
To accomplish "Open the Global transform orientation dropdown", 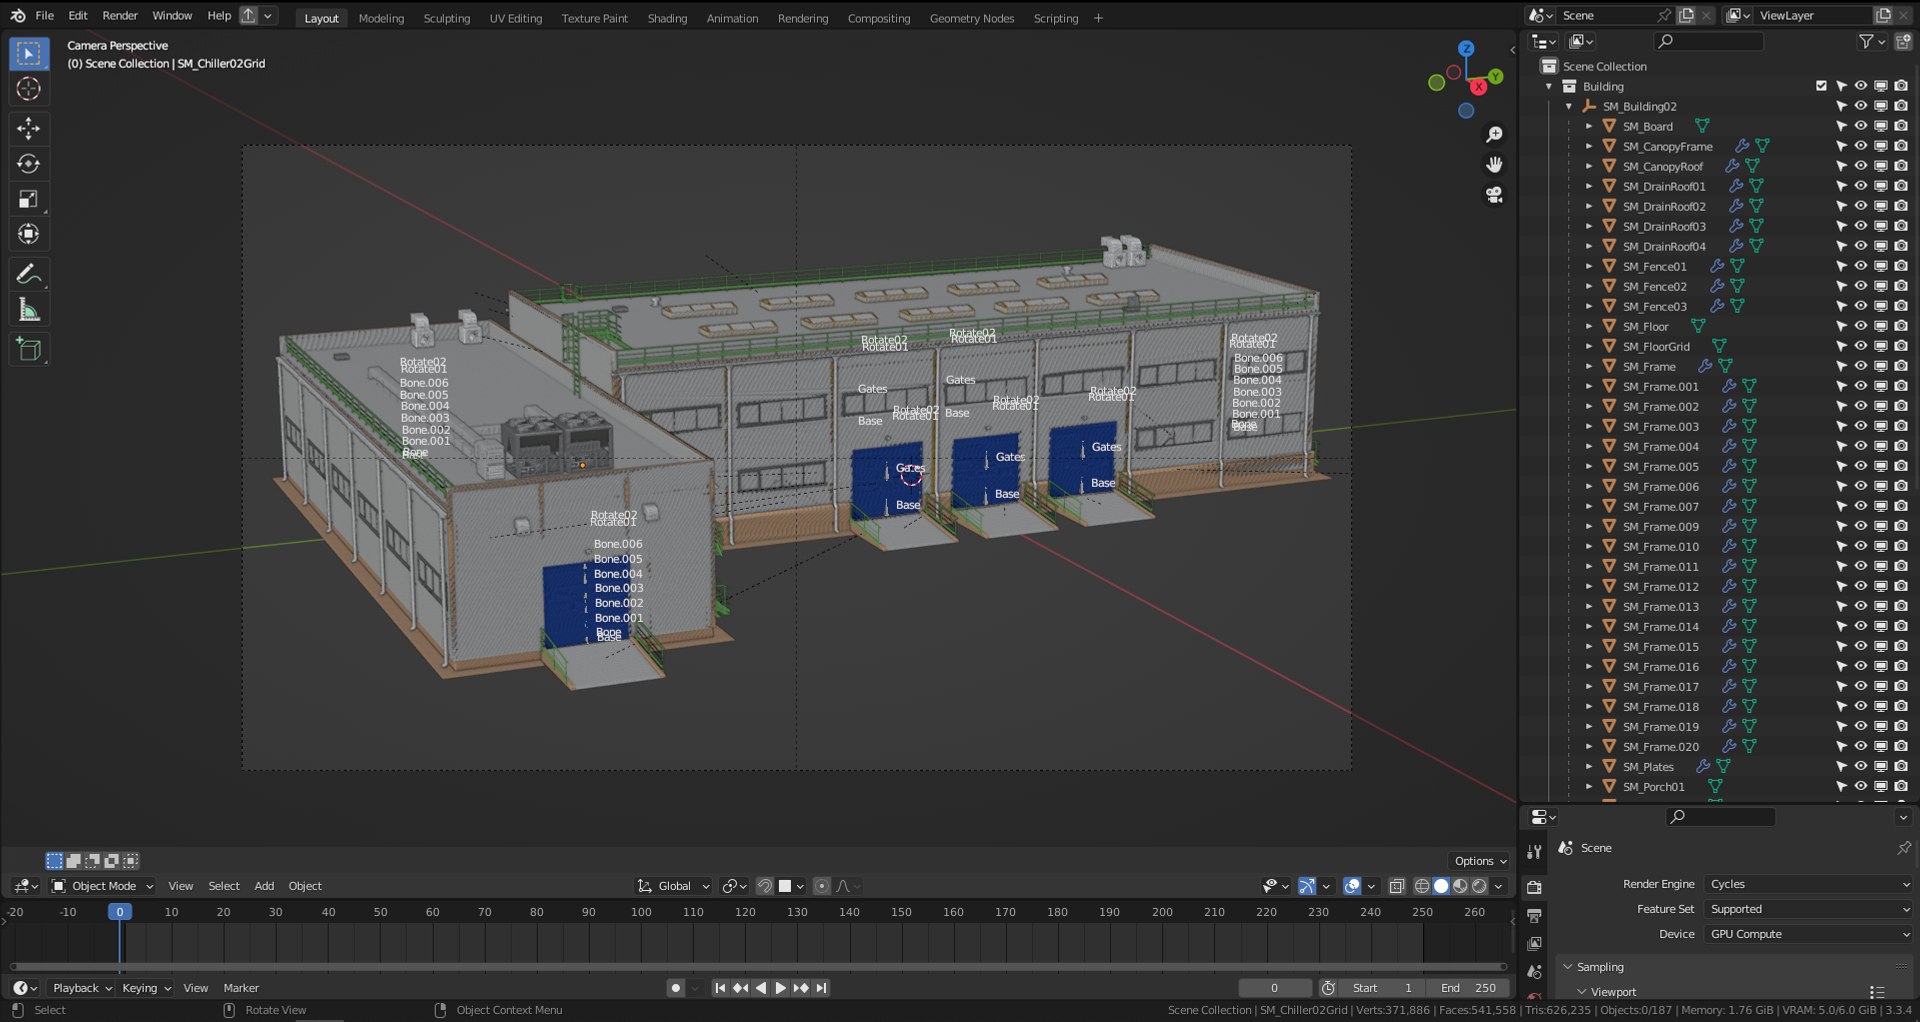I will pyautogui.click(x=674, y=886).
